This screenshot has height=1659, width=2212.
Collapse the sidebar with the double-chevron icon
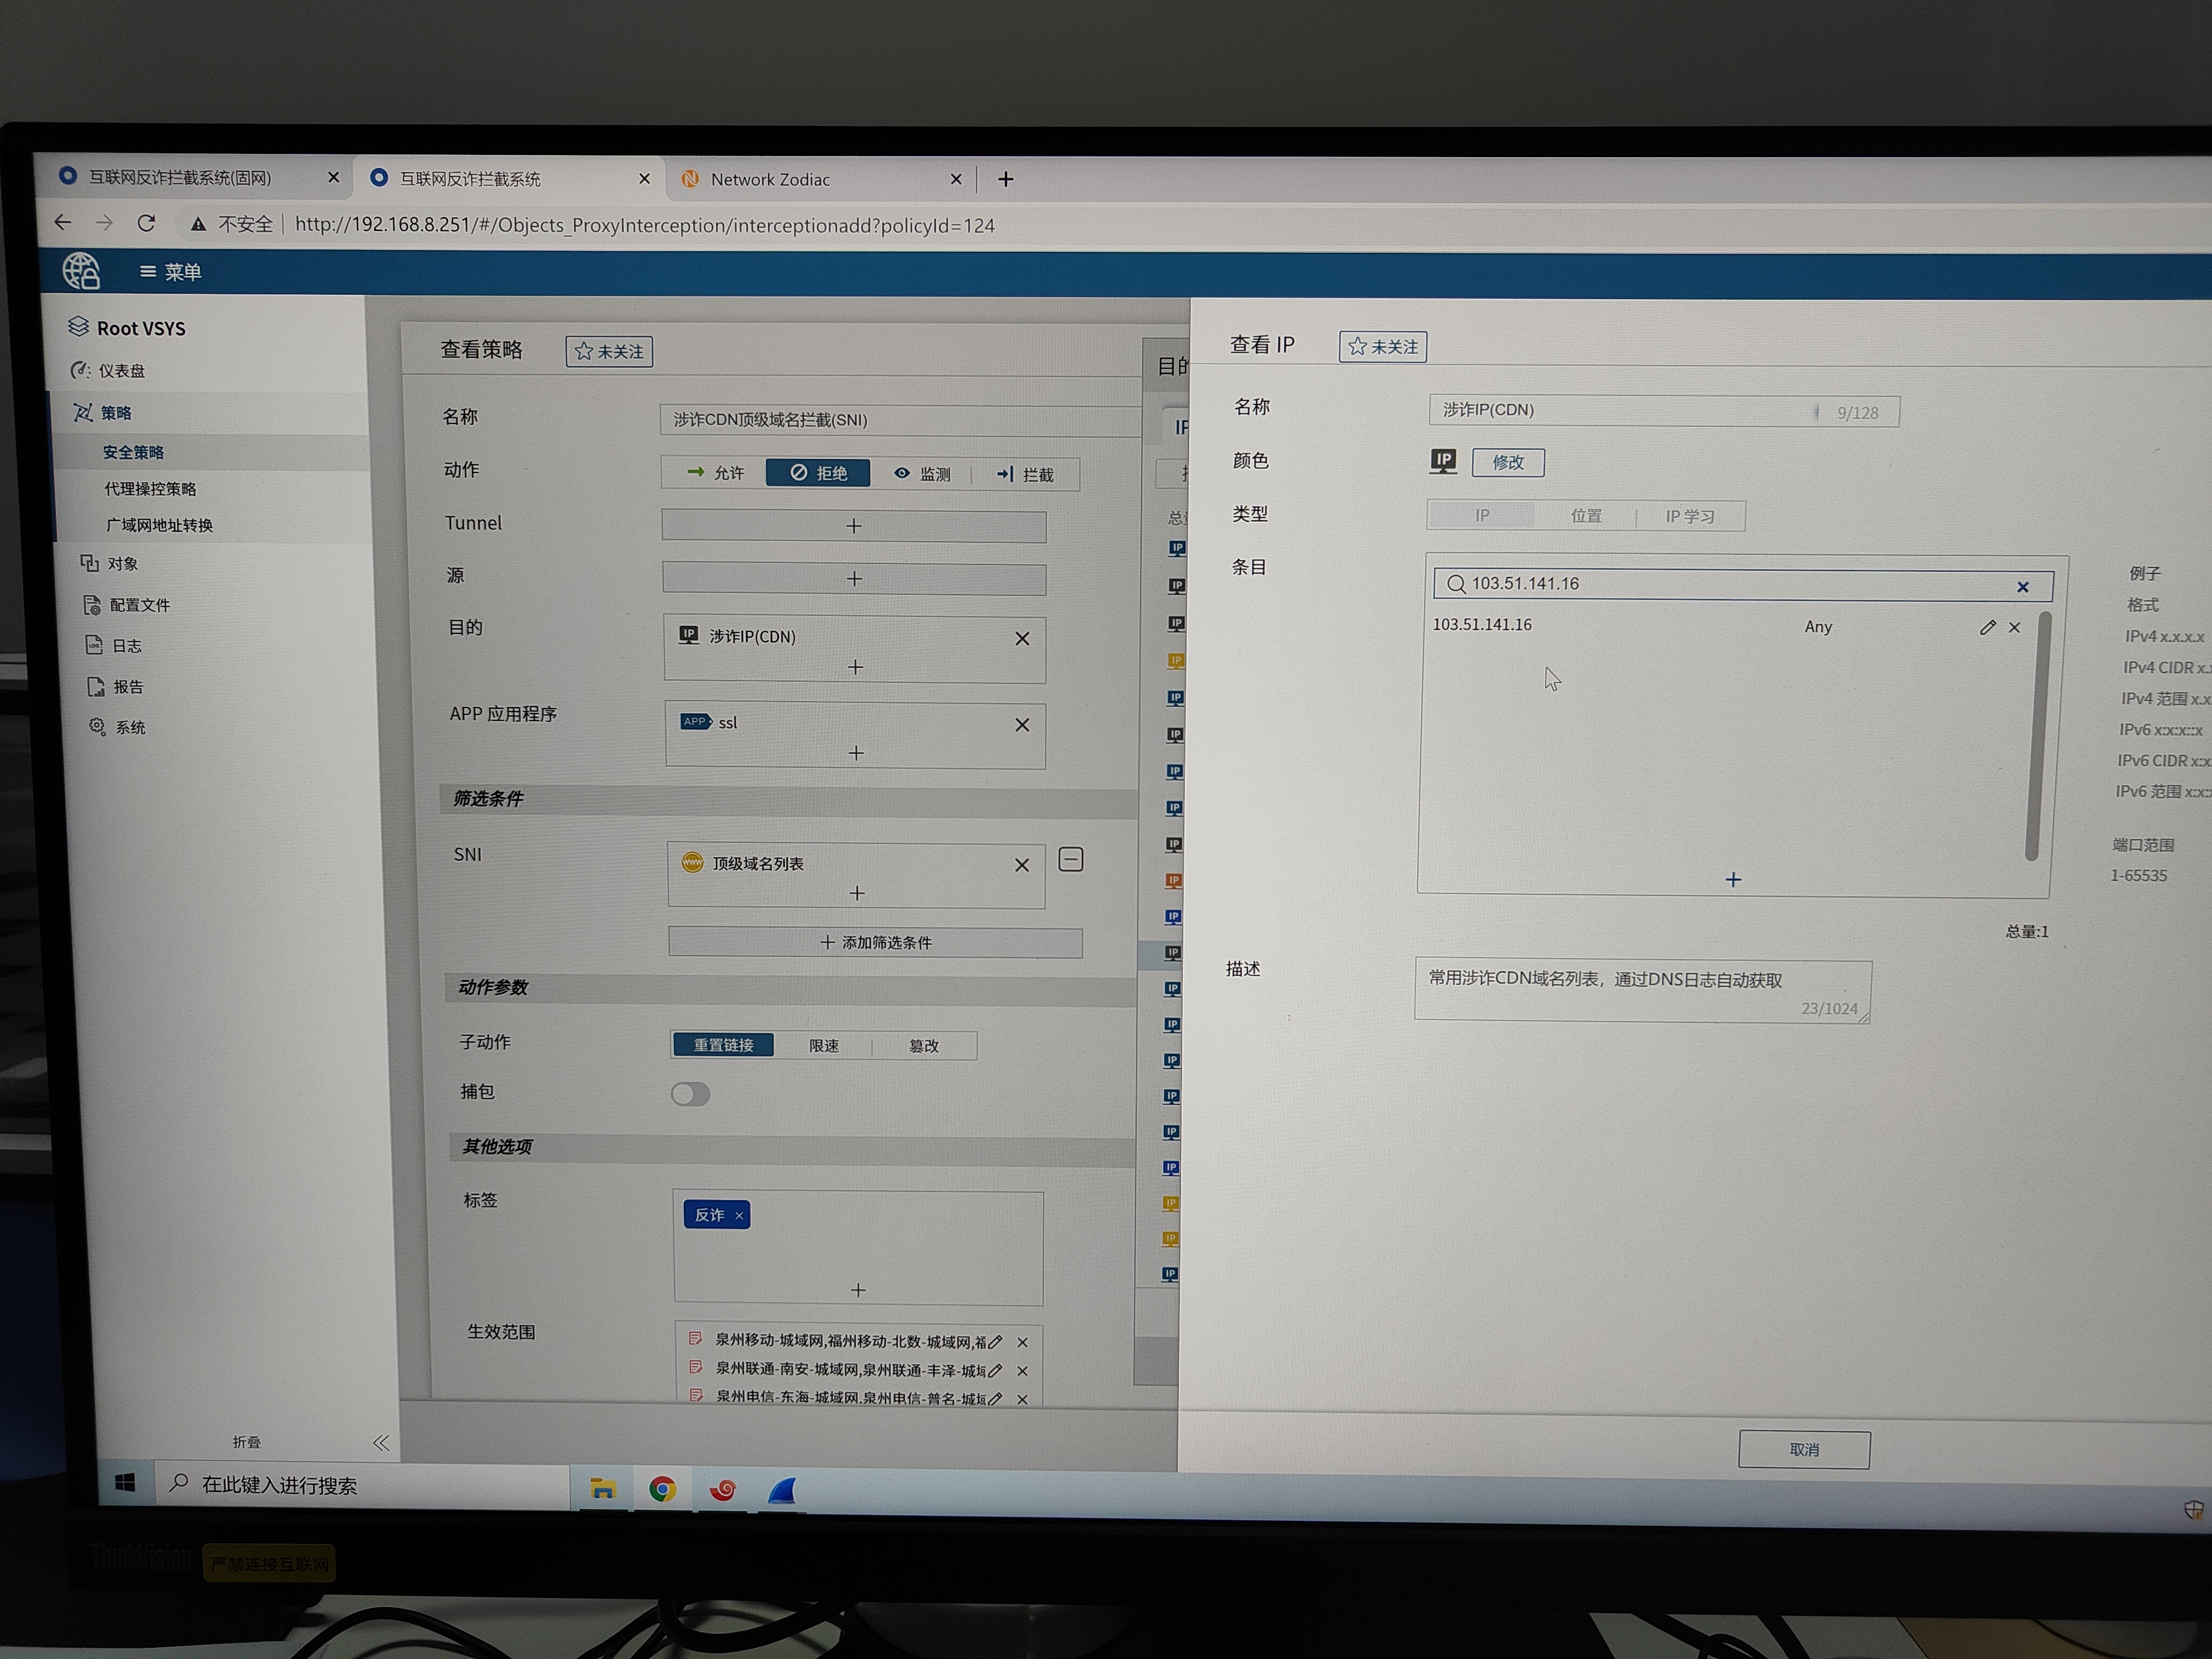pyautogui.click(x=381, y=1442)
